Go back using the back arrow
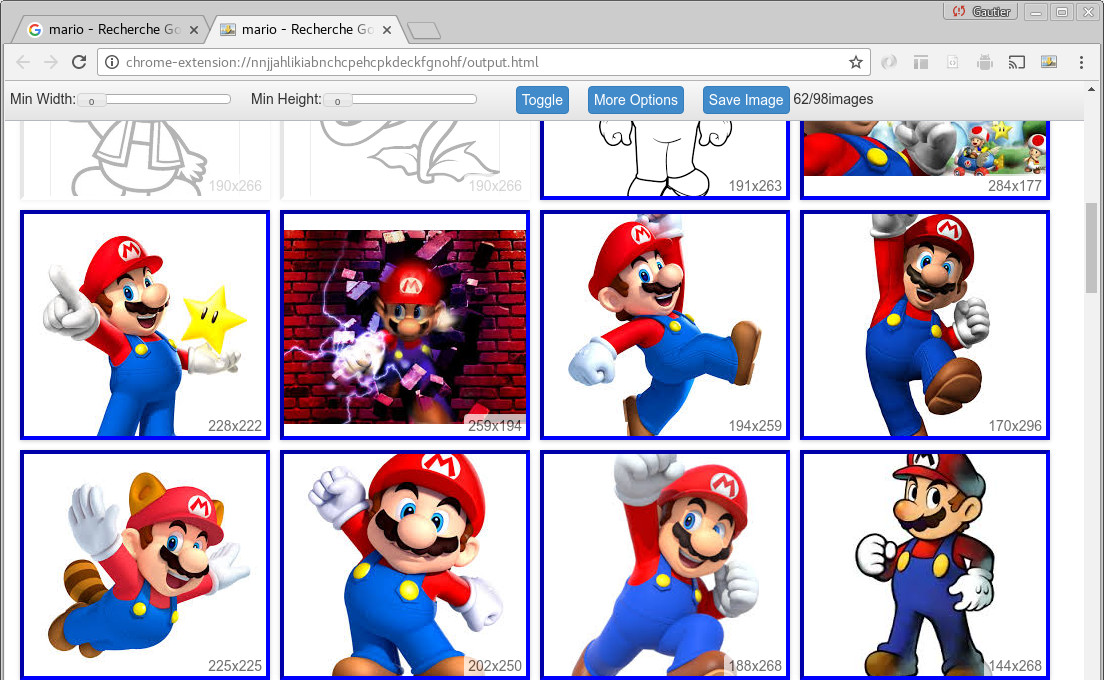1104x680 pixels. tap(23, 62)
